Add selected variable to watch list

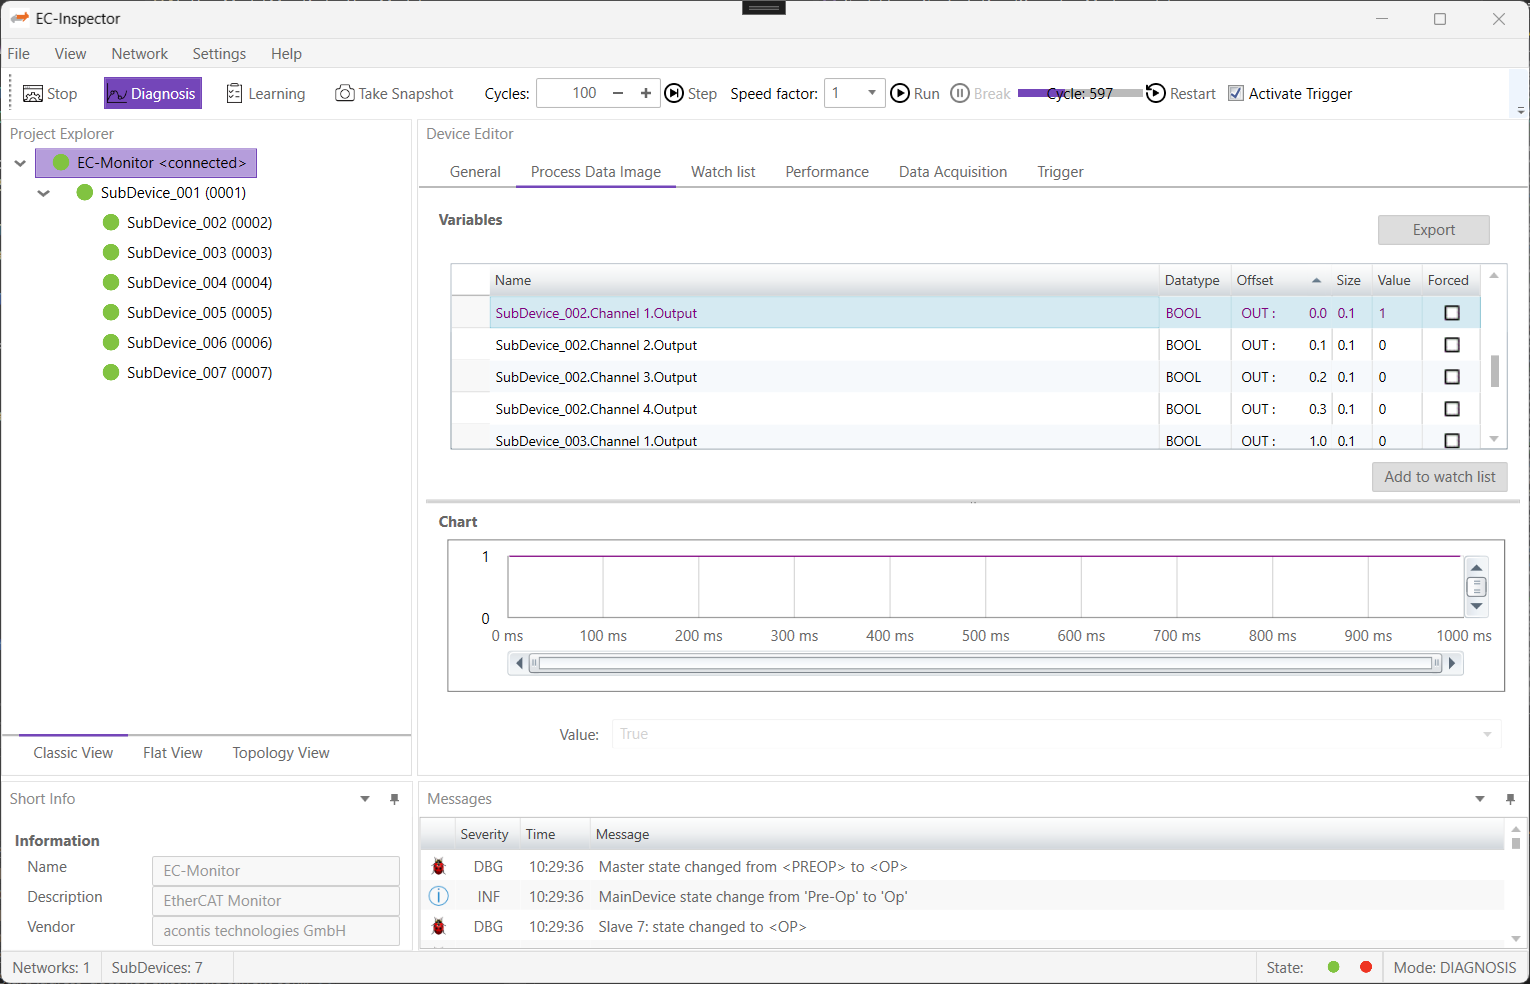1439,477
